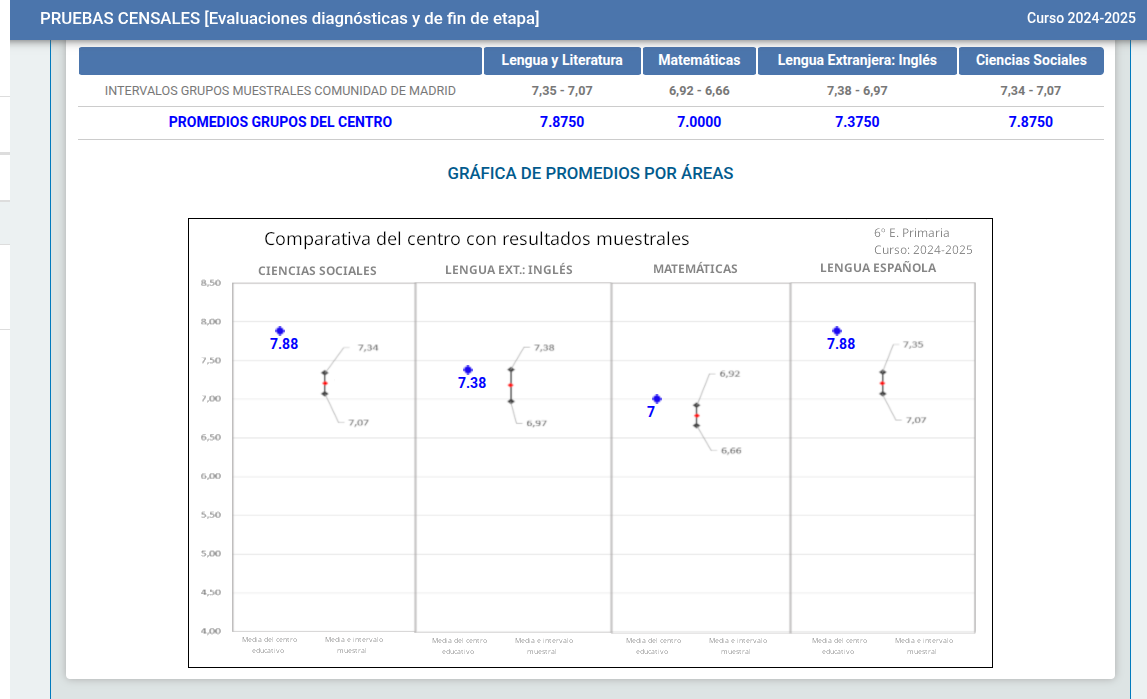Click red mean marker in Matemáticas interval
This screenshot has width=1147, height=699.
pyautogui.click(x=697, y=415)
